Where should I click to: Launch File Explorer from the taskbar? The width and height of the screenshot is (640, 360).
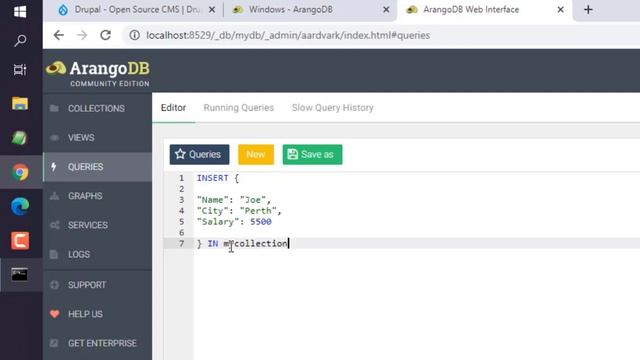coord(20,103)
